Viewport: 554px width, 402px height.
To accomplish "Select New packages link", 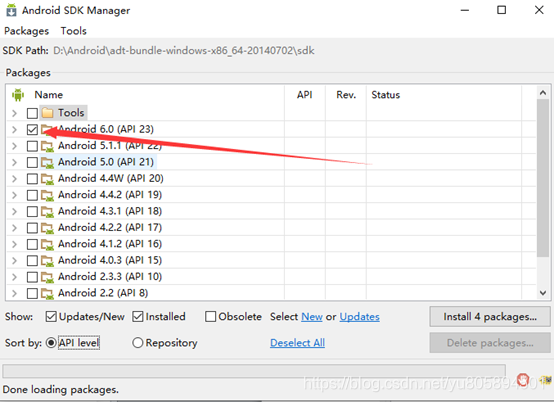I will point(312,317).
